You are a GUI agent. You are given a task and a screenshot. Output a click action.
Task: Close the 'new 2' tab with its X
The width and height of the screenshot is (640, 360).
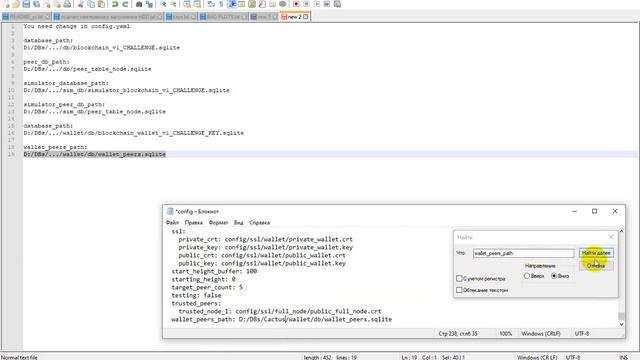pos(306,17)
